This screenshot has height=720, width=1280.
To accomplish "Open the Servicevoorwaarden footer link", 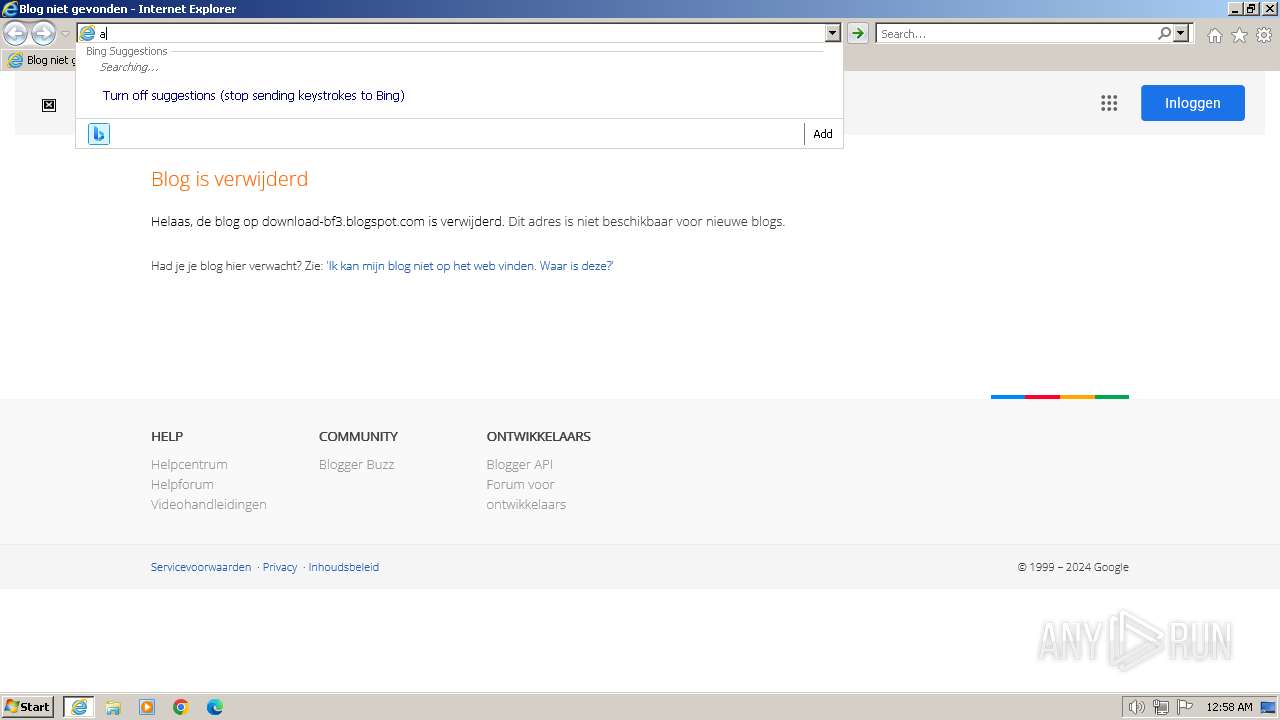I will click(201, 567).
